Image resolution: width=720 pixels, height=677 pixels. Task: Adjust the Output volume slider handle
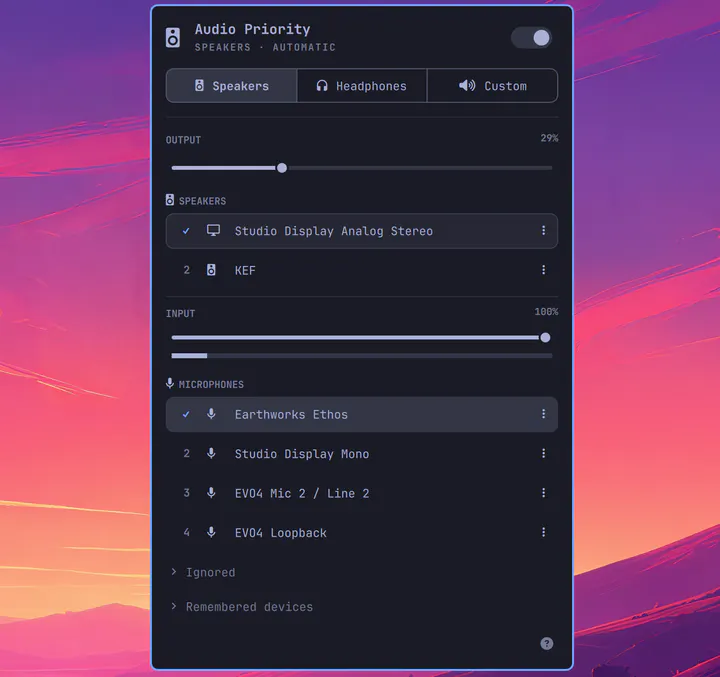click(x=282, y=168)
